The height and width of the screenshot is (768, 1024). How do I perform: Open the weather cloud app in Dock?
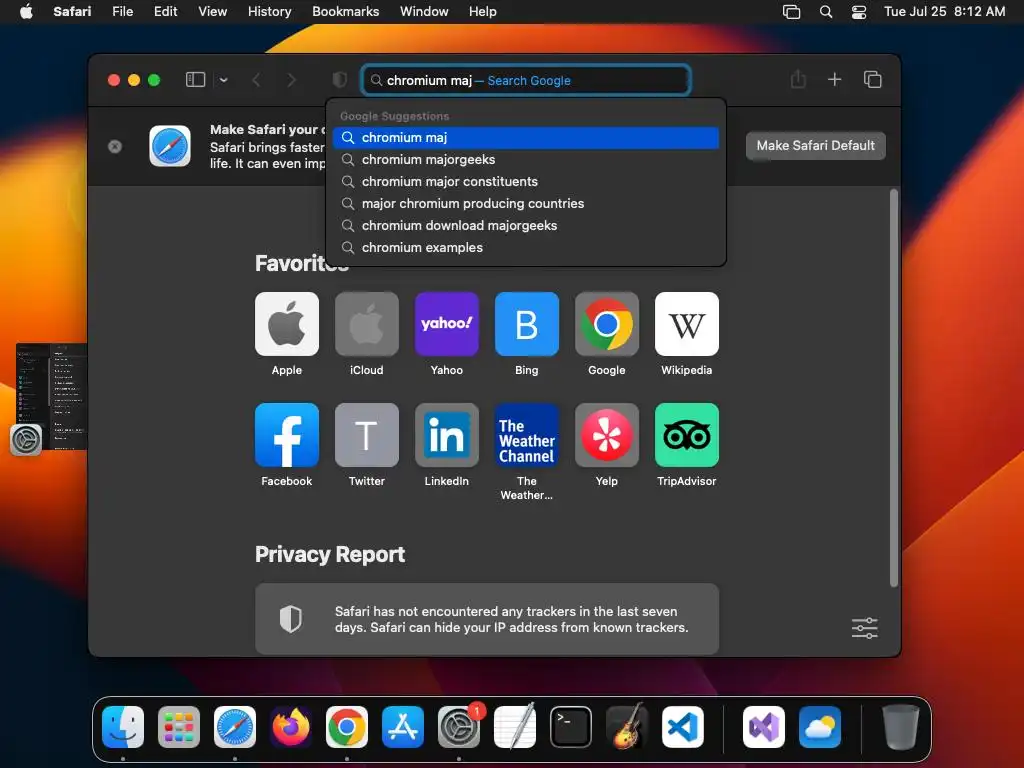(820, 727)
